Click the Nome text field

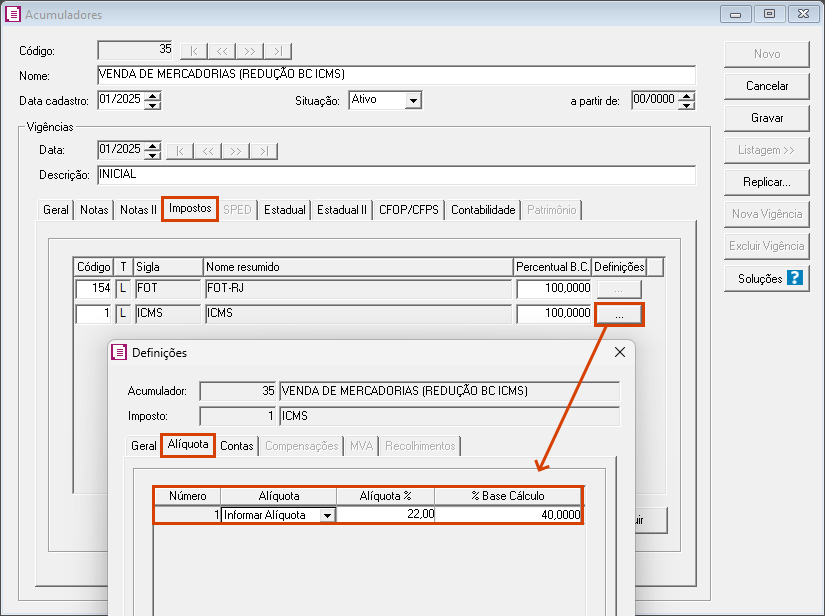coord(395,75)
